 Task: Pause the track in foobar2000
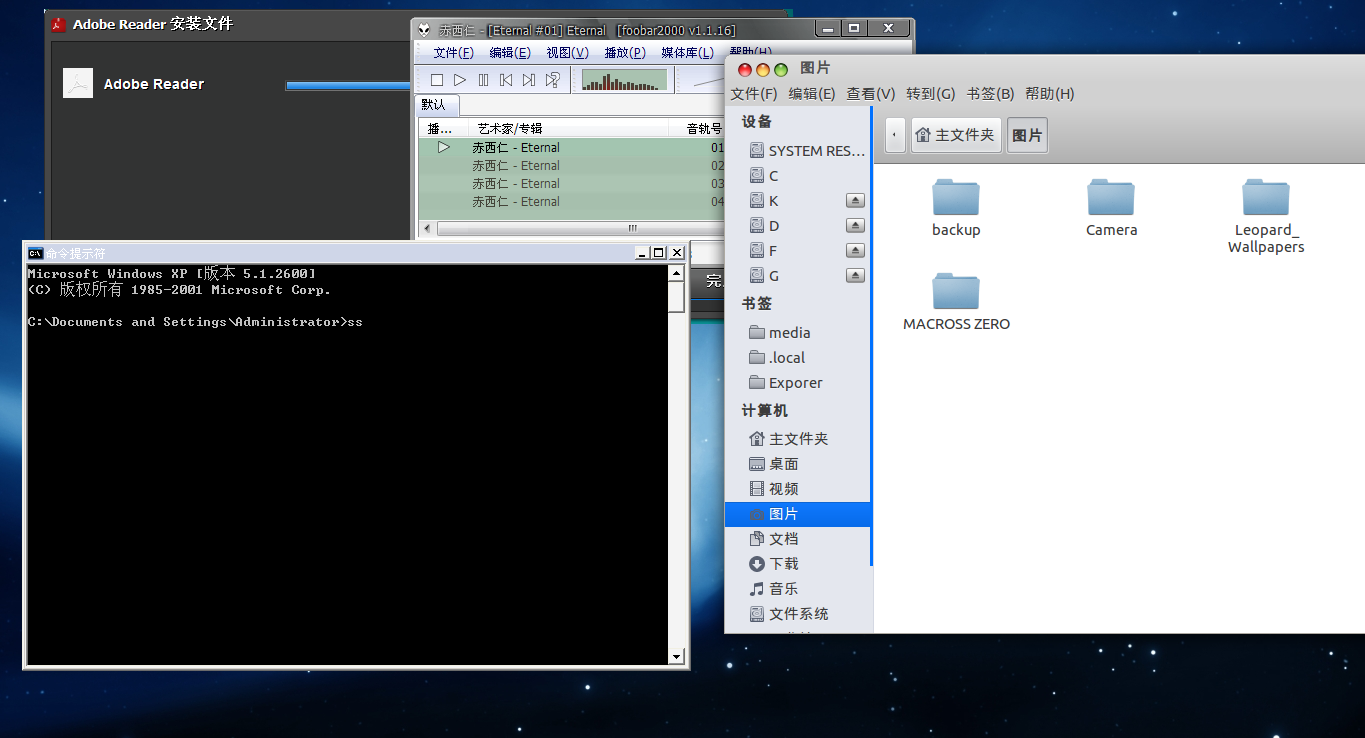pyautogui.click(x=483, y=80)
